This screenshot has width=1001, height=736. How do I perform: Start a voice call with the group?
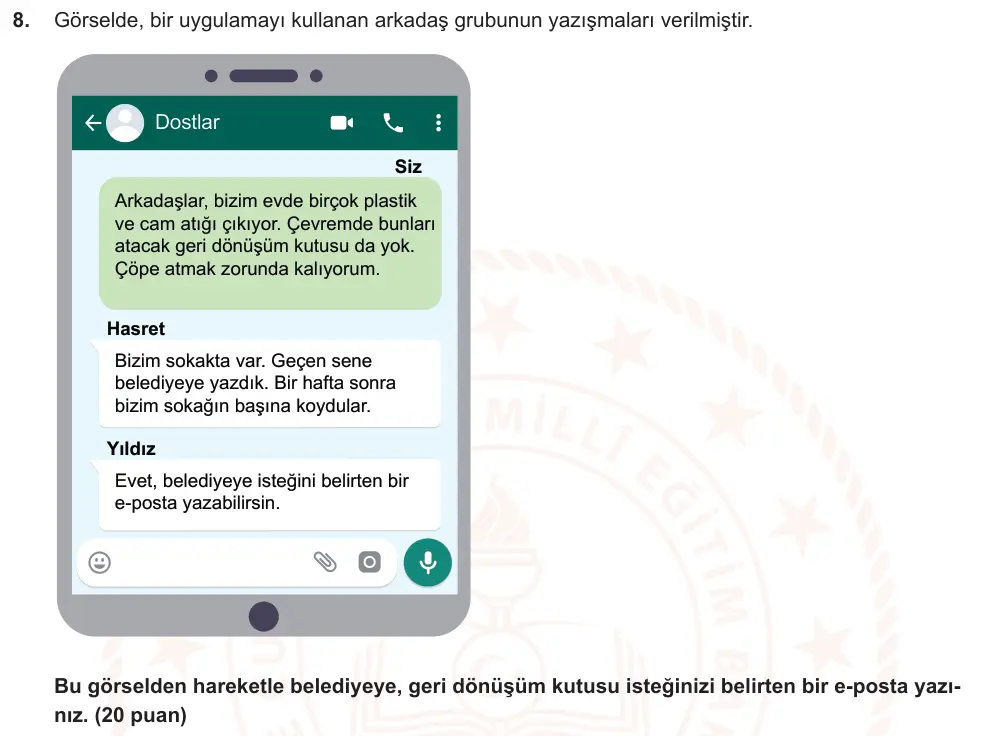pyautogui.click(x=393, y=123)
